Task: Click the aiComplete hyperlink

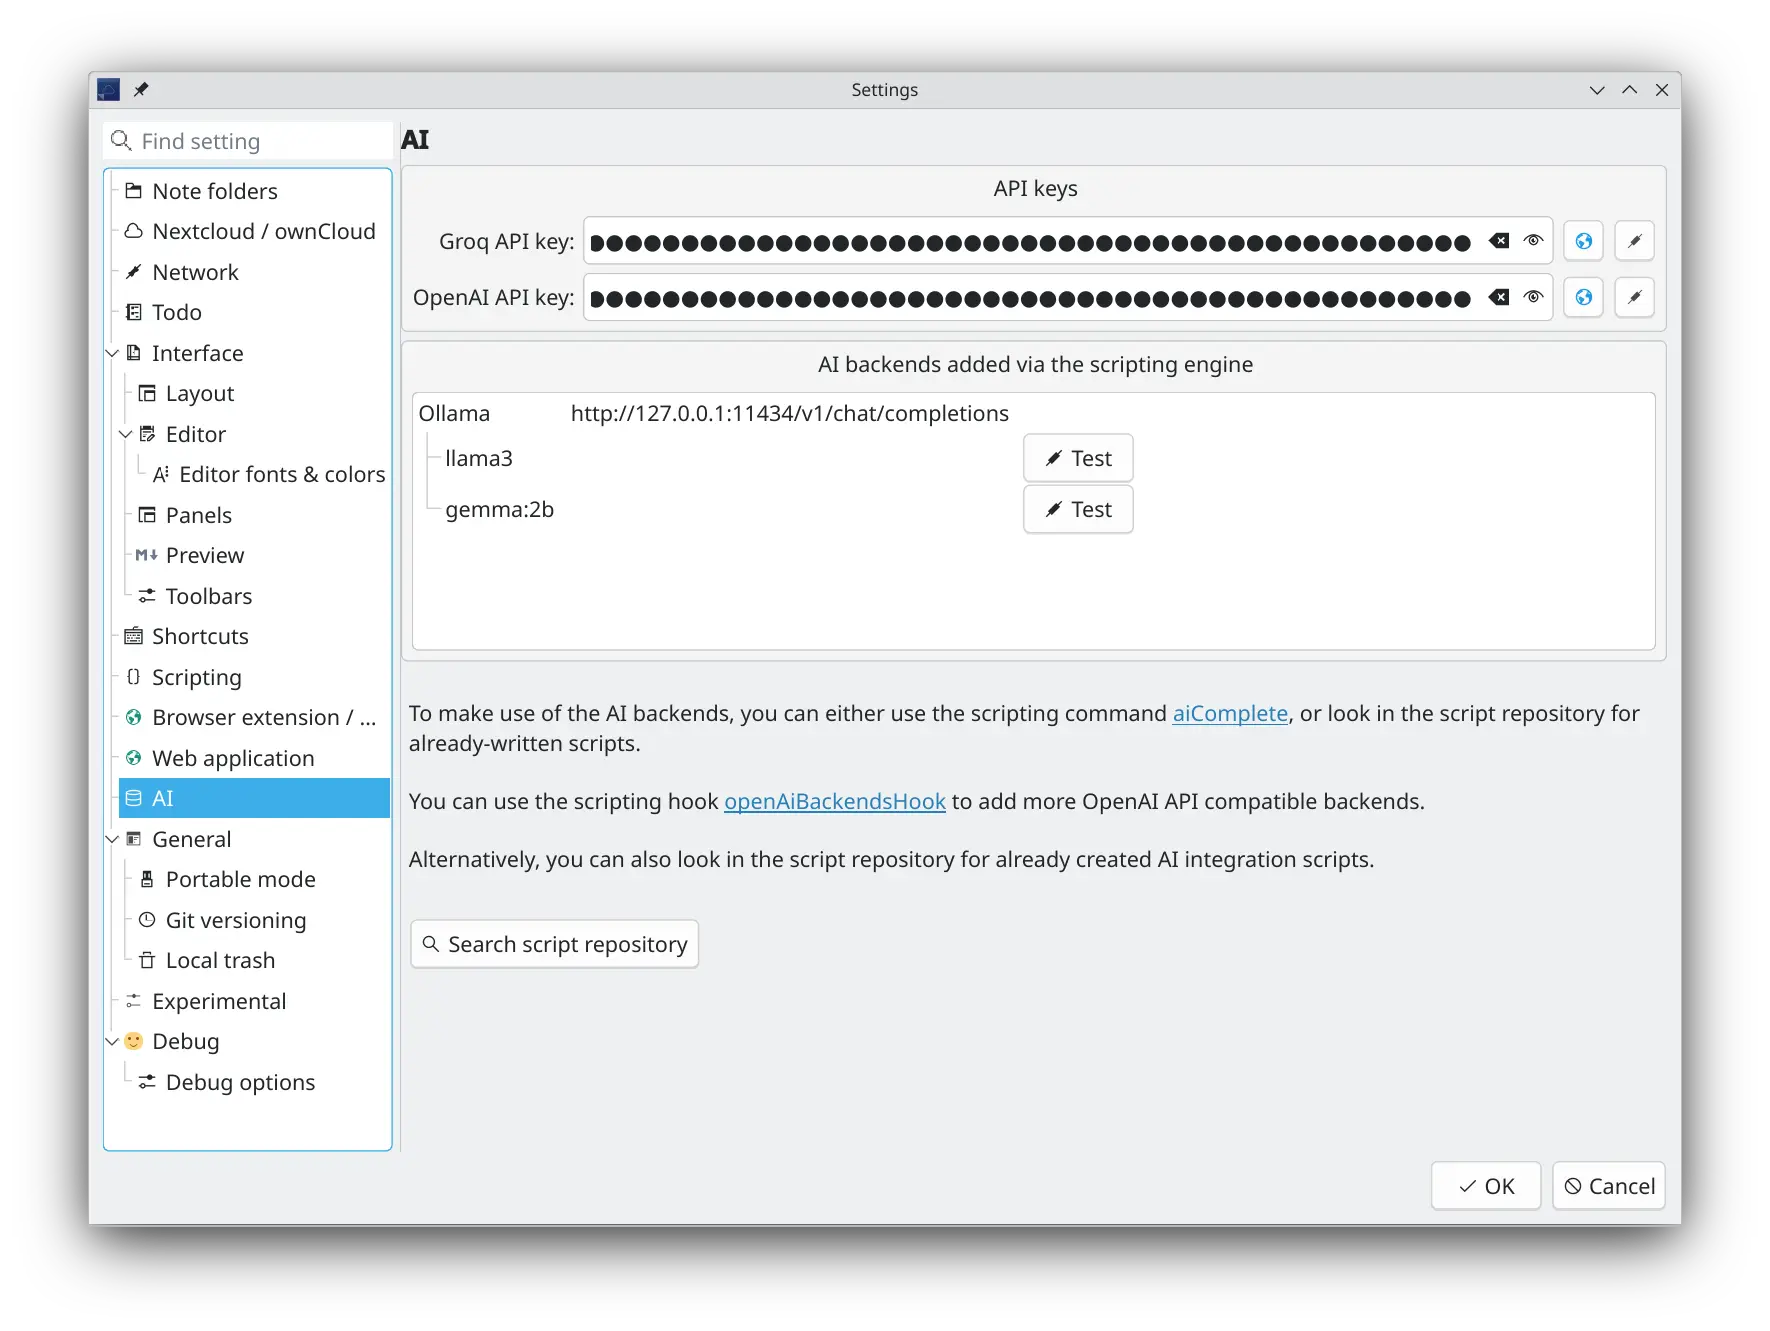Action: click(x=1230, y=713)
